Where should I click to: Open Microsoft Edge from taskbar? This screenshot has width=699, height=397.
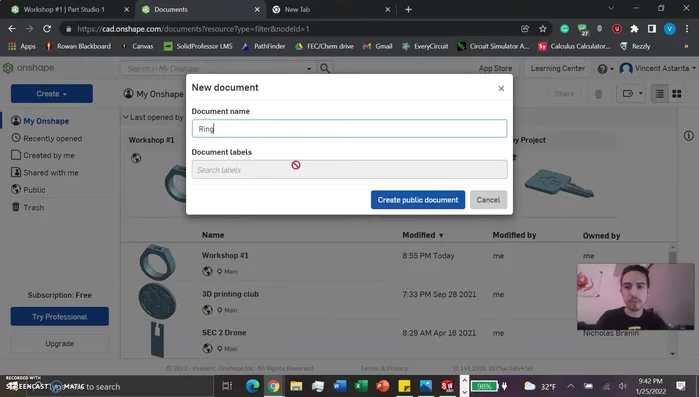point(252,386)
